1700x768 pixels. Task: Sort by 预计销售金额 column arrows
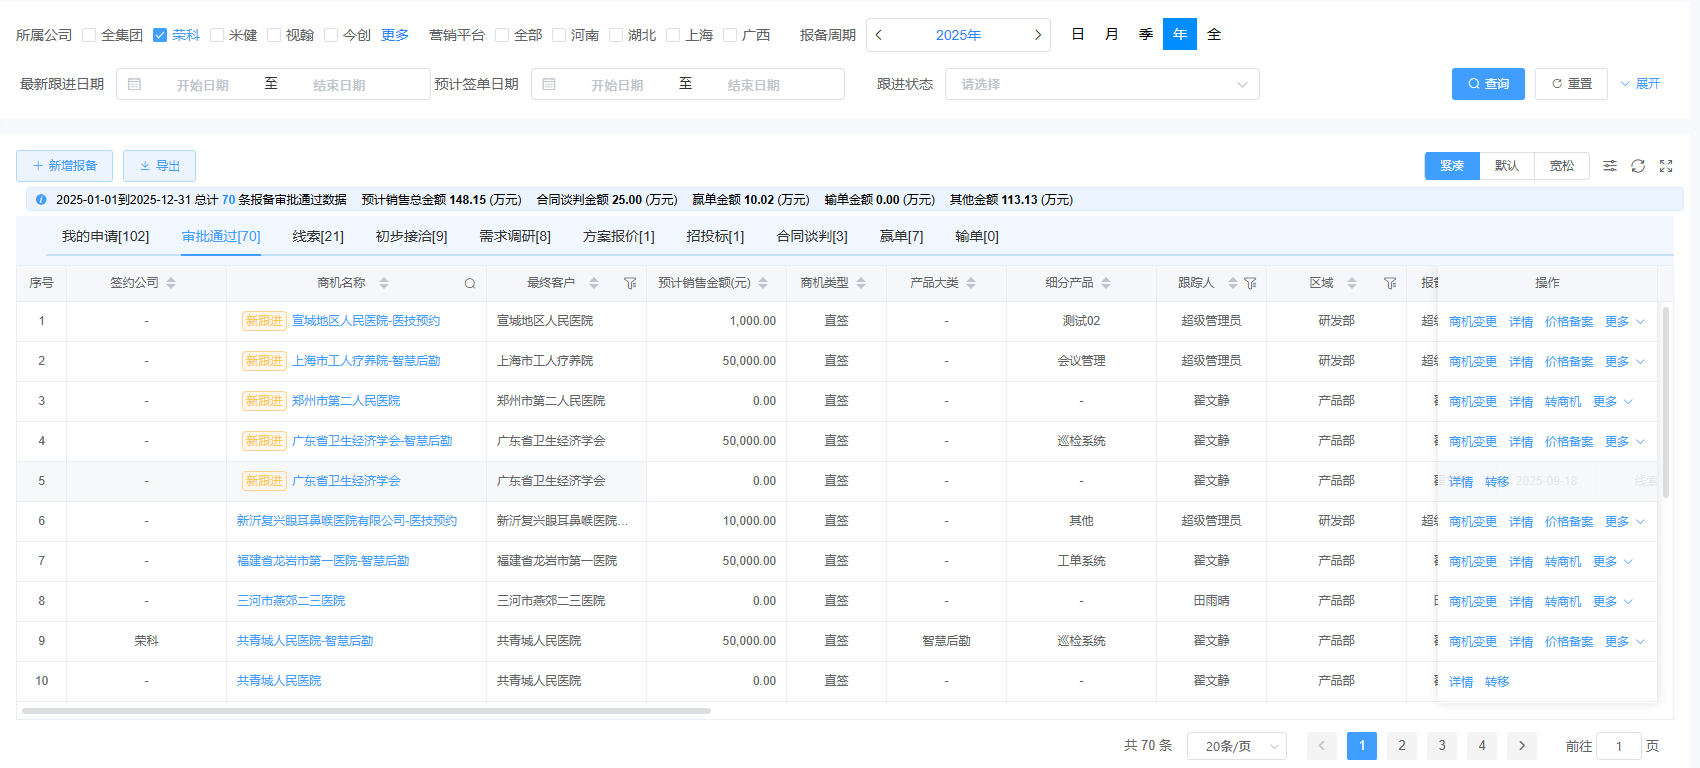click(x=763, y=284)
